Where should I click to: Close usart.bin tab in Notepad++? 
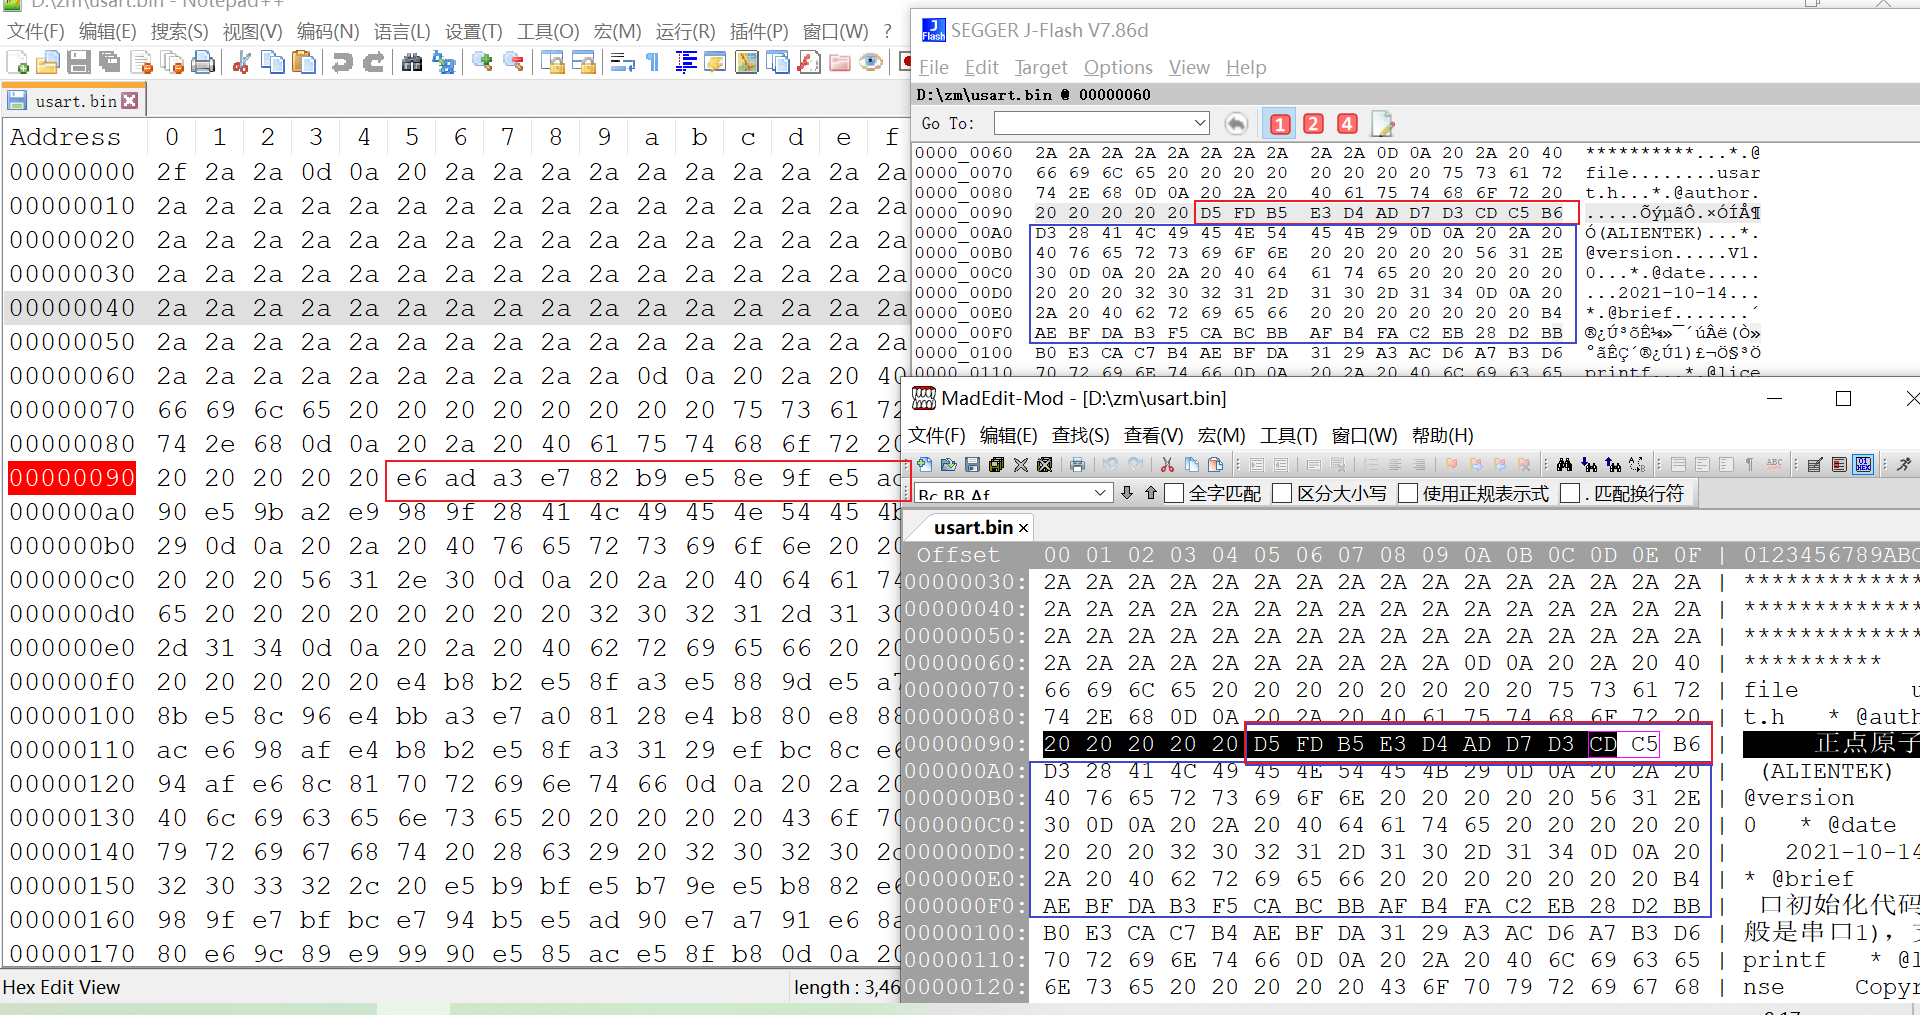(130, 101)
